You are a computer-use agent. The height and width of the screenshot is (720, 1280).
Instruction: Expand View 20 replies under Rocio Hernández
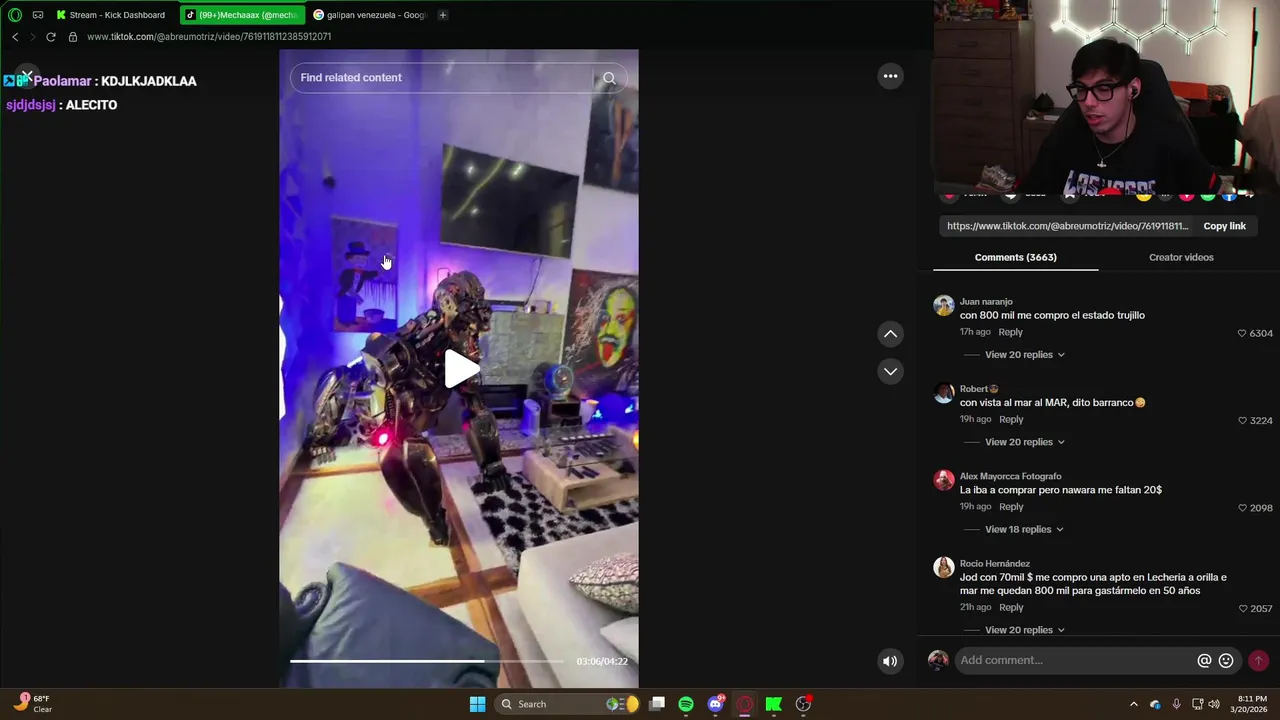pyautogui.click(x=1024, y=630)
